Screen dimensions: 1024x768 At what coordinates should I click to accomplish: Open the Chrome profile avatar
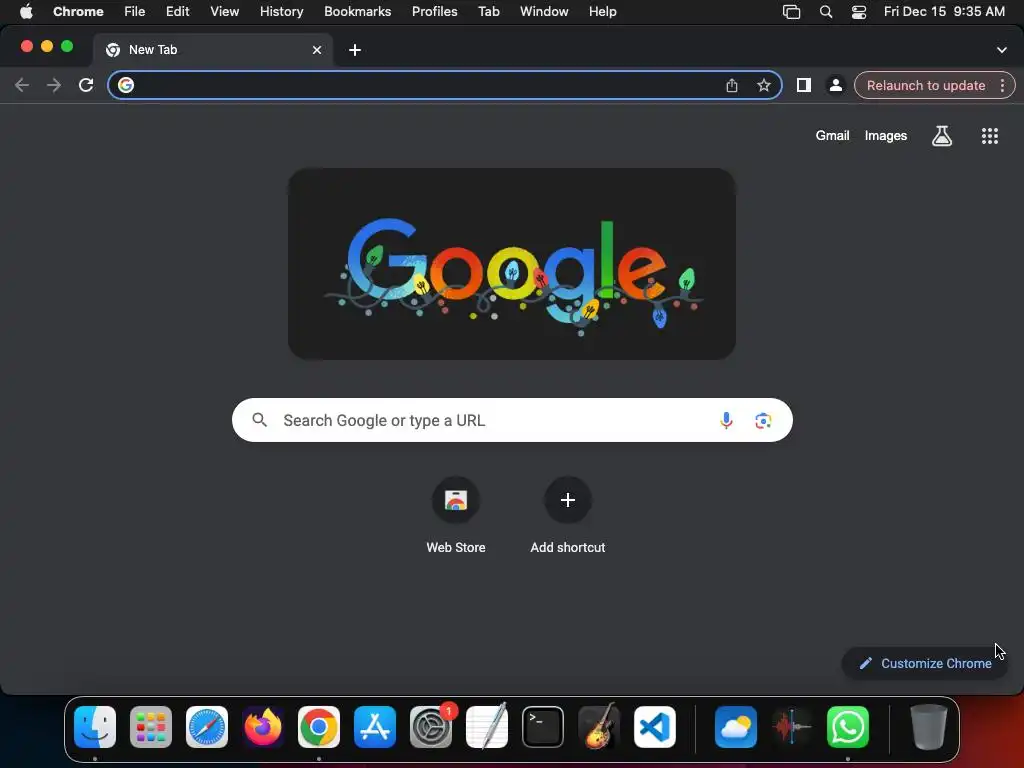835,86
